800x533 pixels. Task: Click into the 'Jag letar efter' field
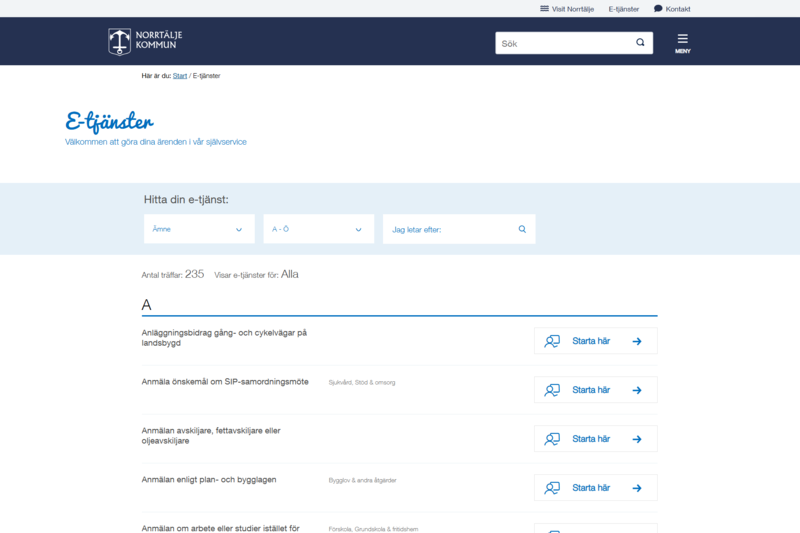point(450,229)
